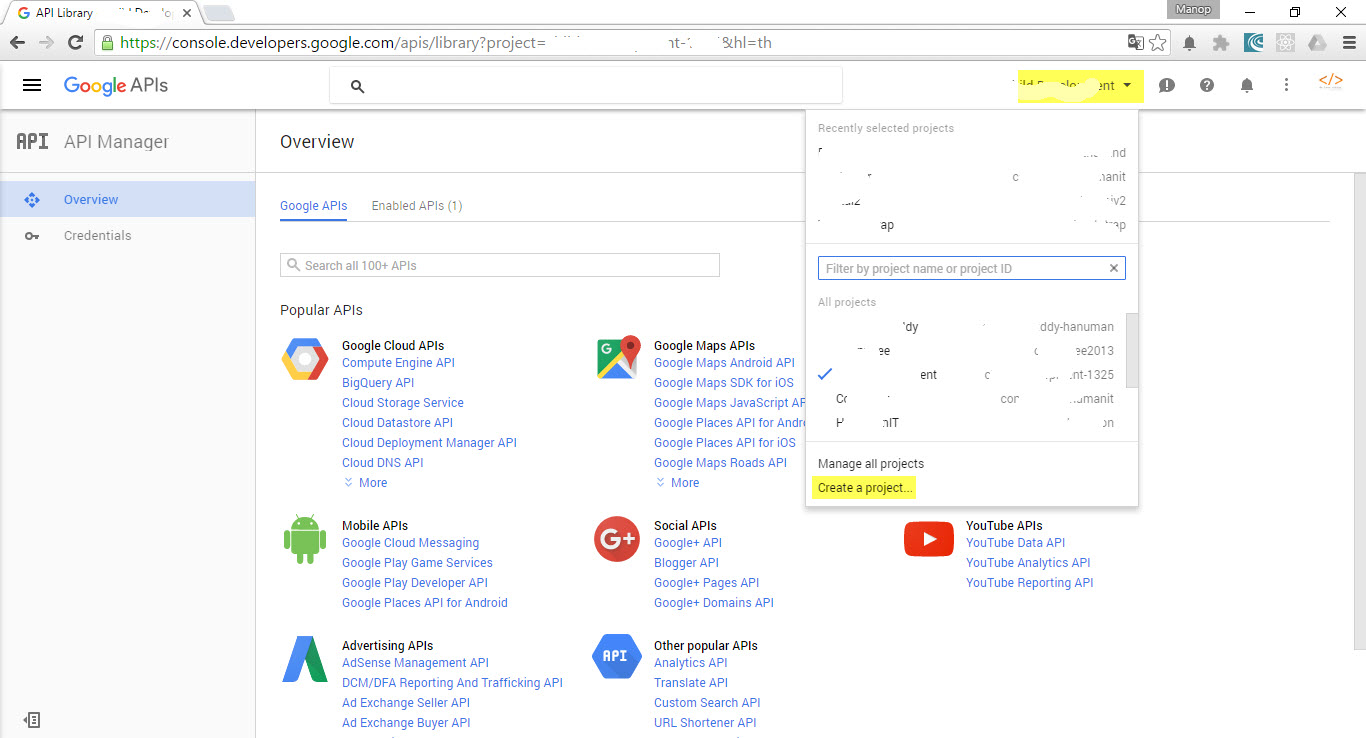1366x738 pixels.
Task: Click the Search all 100+ APIs field
Action: point(500,265)
